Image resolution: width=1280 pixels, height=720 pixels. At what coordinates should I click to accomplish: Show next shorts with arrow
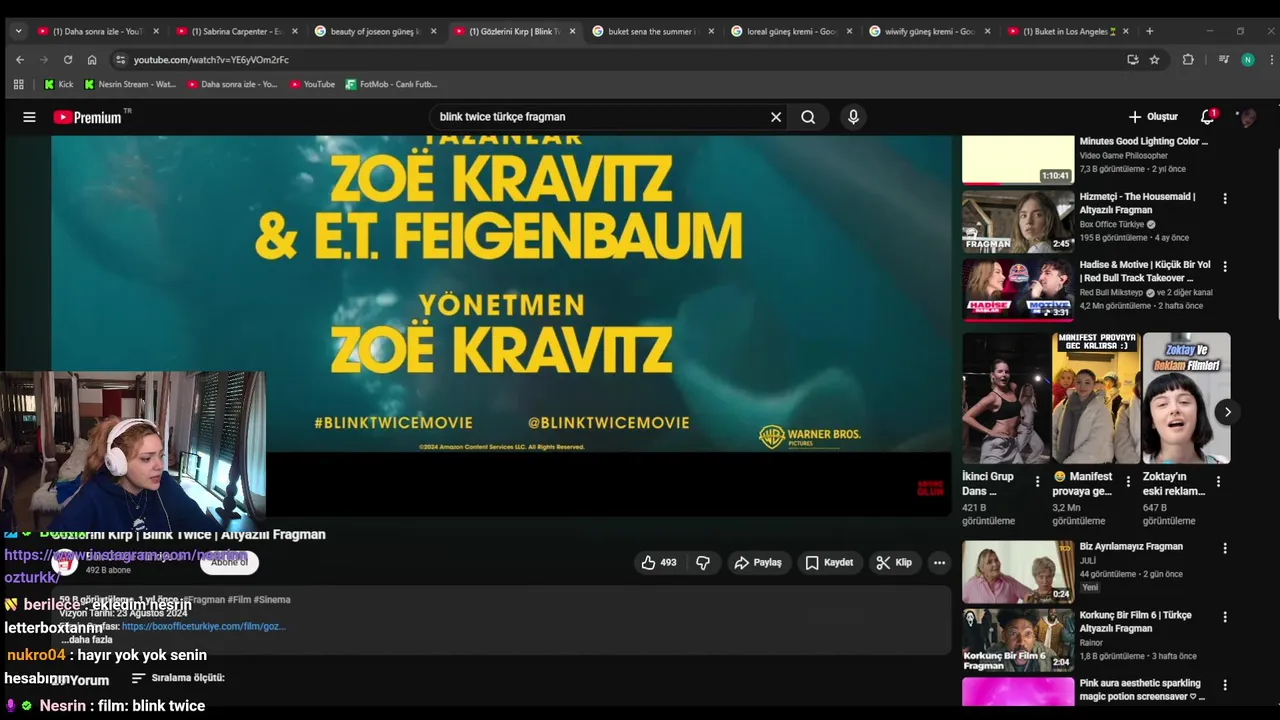[1227, 412]
